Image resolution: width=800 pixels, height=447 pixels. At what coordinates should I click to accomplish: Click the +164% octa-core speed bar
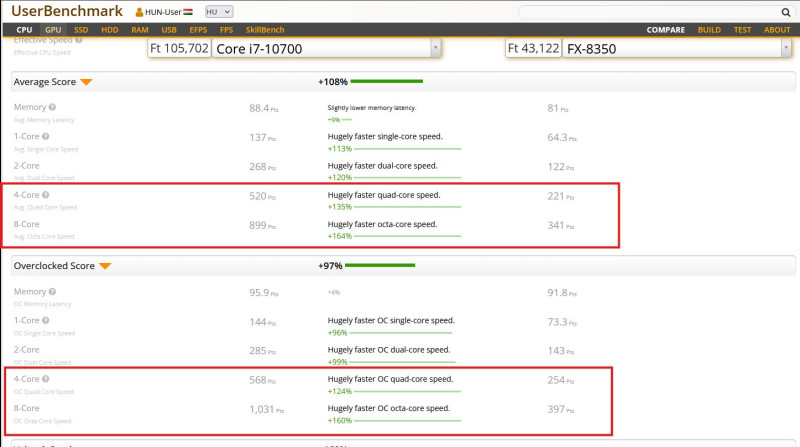[408, 236]
